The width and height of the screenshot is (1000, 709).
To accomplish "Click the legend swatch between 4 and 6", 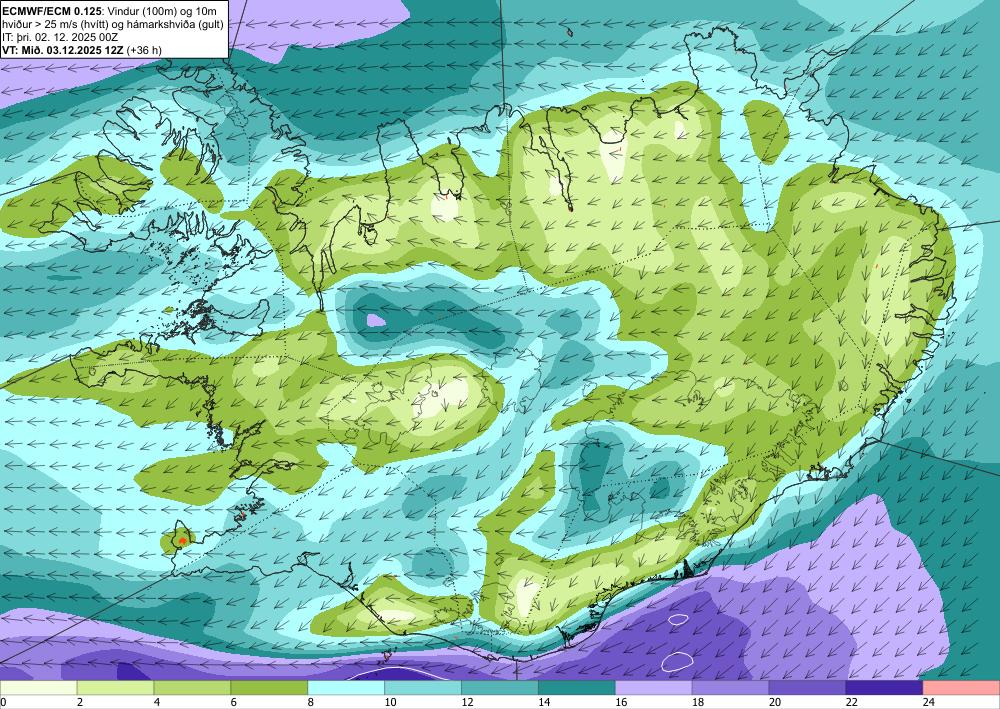I will coord(192,688).
